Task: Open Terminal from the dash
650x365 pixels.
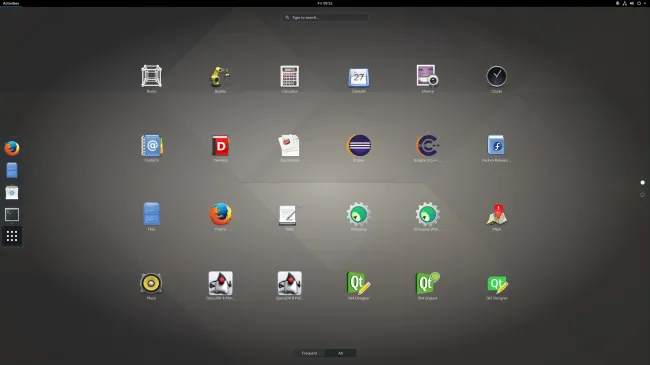Action: [x=12, y=214]
